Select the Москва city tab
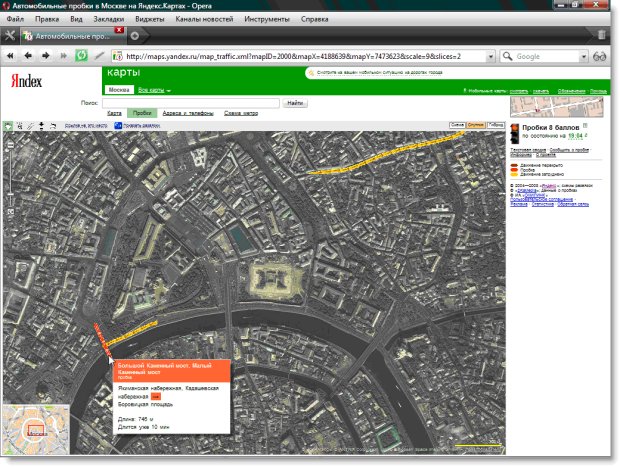620x467 pixels. [119, 90]
